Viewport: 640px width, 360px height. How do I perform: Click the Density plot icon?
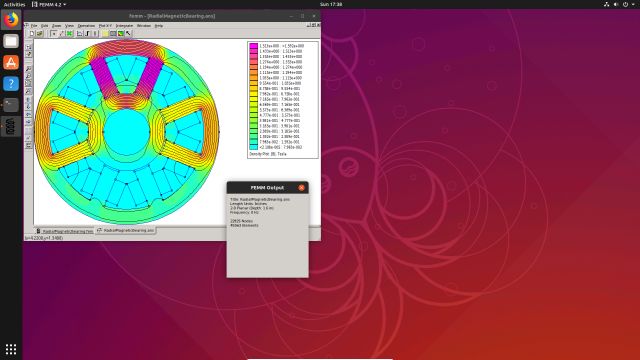coord(113,33)
